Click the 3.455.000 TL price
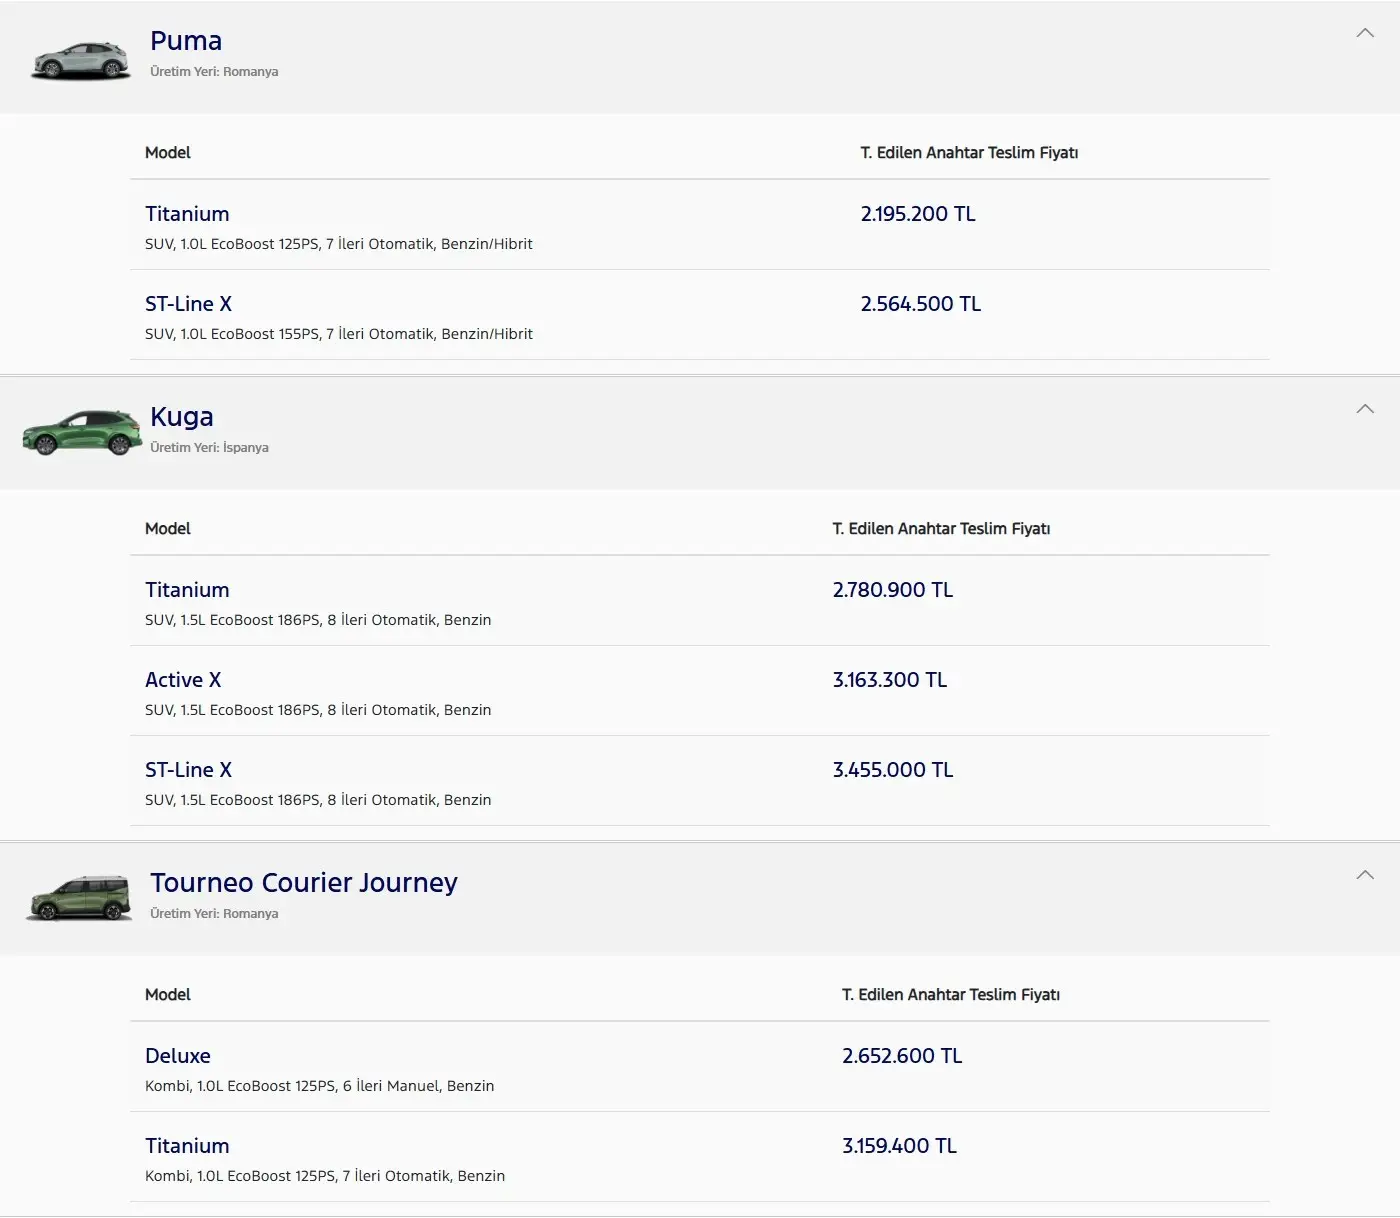Screen dimensions: 1400x1218 coord(893,770)
